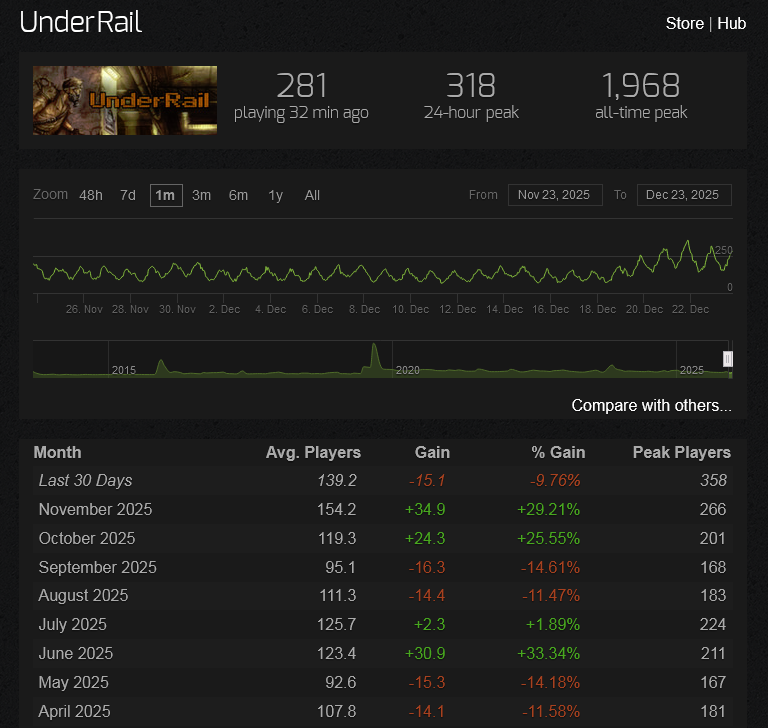Click the 2025 label in the navigator
768x728 pixels.
coord(692,370)
